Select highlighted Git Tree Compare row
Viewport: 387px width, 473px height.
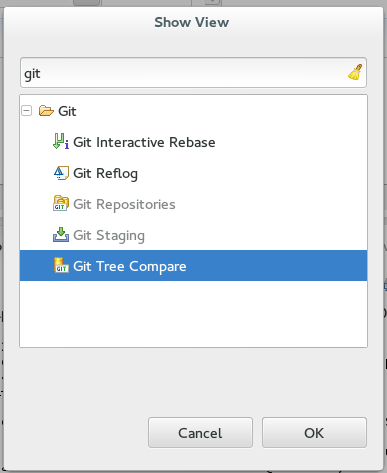pyautogui.click(x=193, y=266)
